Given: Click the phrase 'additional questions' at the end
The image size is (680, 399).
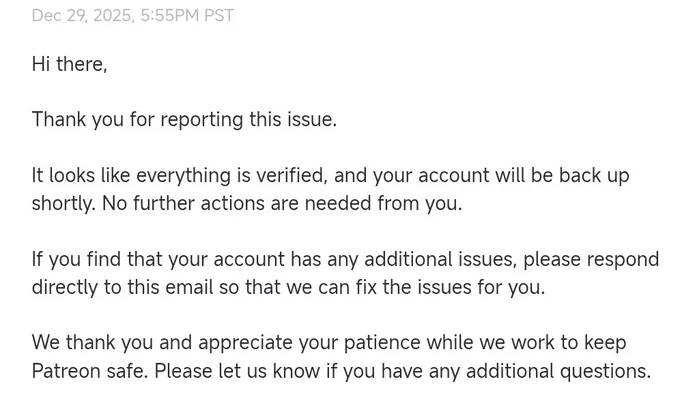Looking at the screenshot, I should [559, 371].
